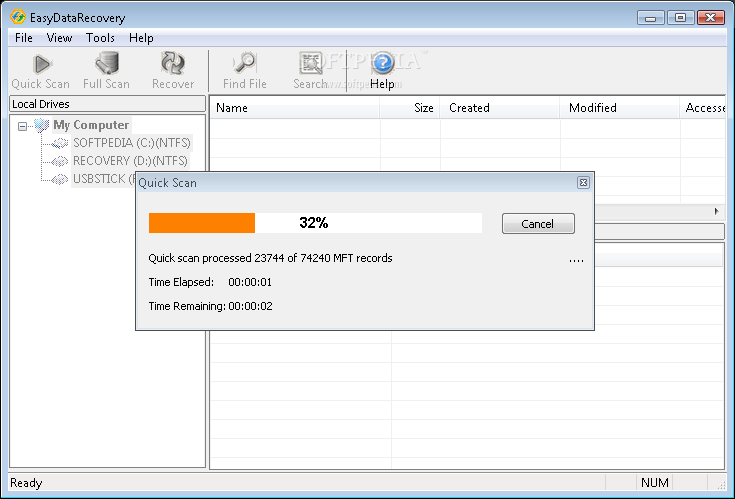Sort file list by Created column
This screenshot has height=499, width=735.
(x=500, y=108)
